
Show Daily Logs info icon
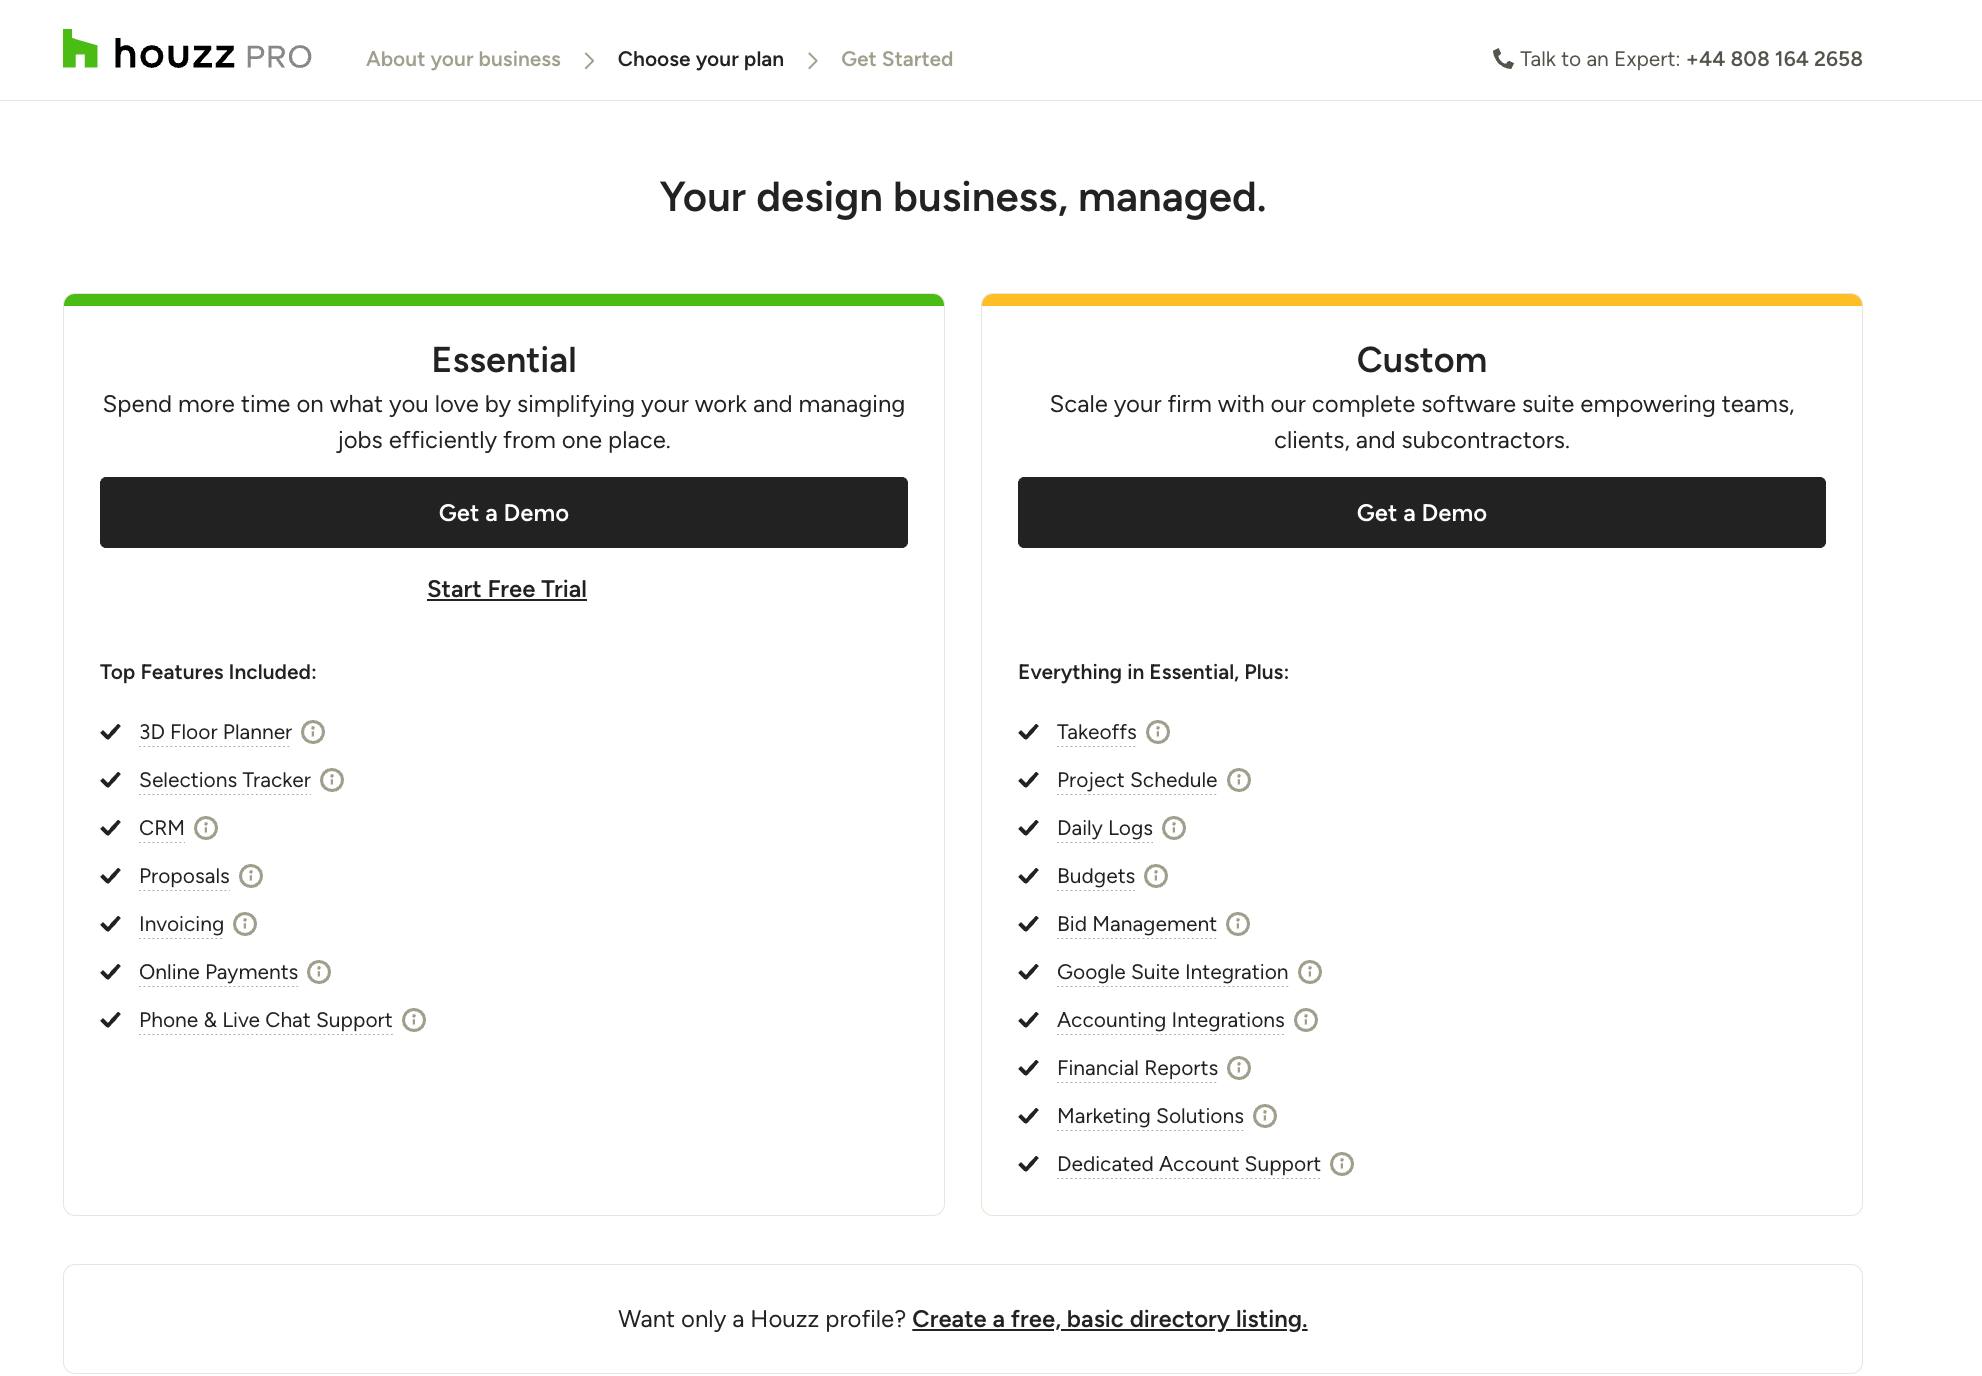[1174, 828]
